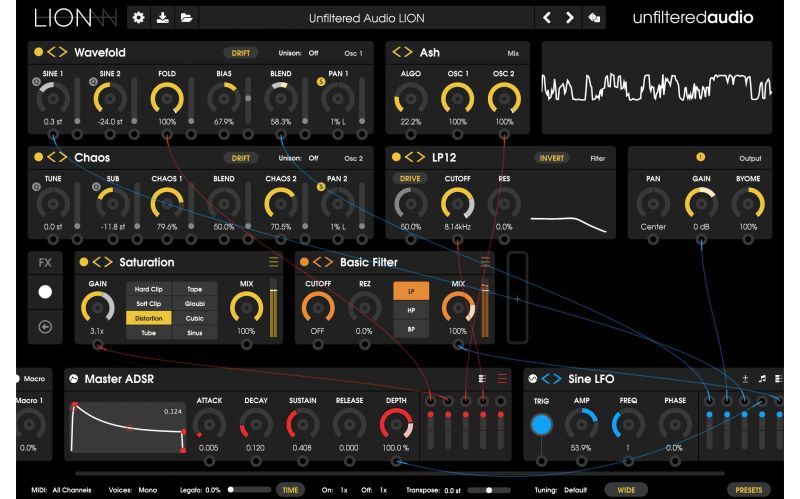Adjust the Master ADSR DEPTH knob
Viewport: 800px width, 499px height.
click(396, 424)
